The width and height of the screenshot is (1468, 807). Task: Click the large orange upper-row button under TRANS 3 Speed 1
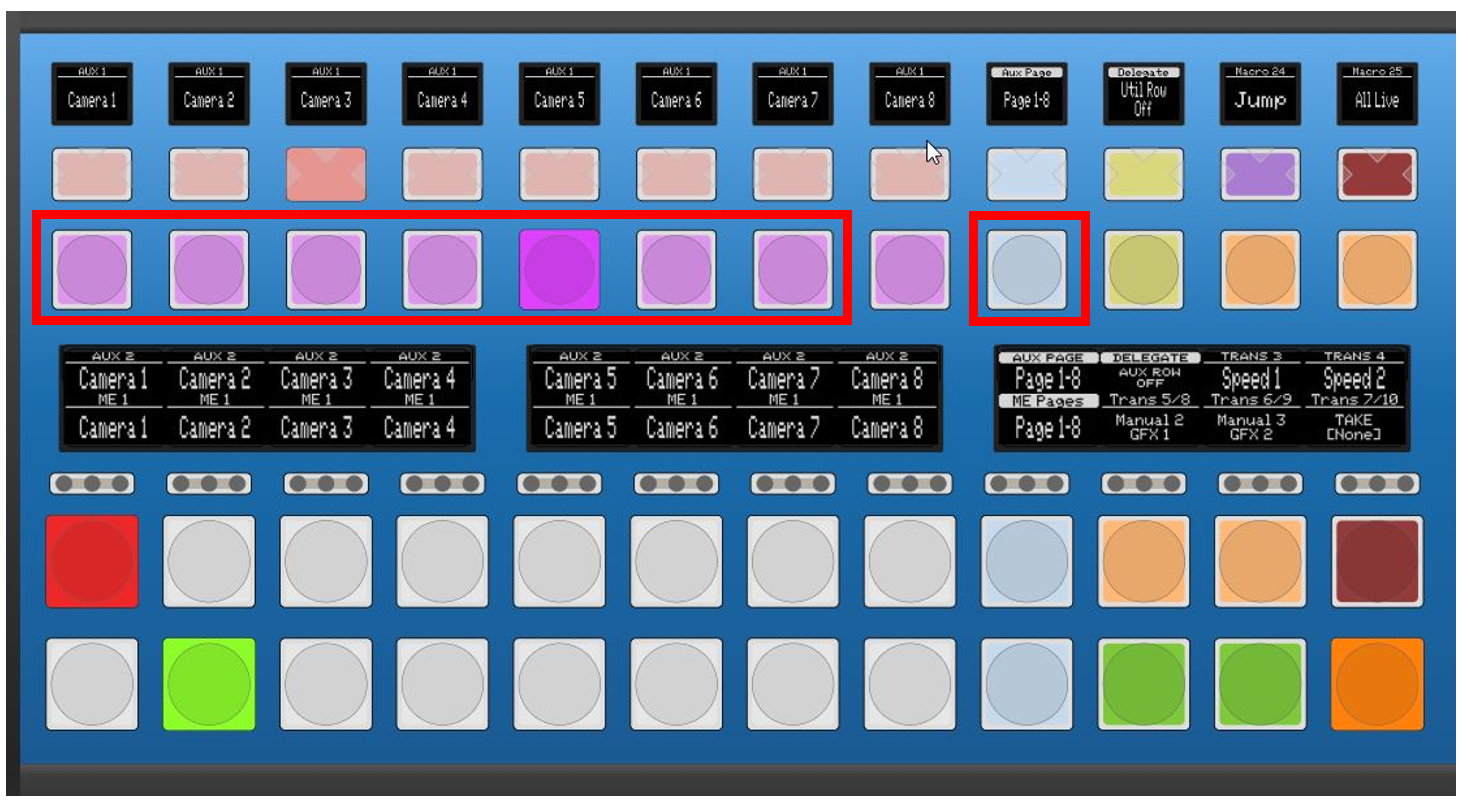[x=1260, y=561]
